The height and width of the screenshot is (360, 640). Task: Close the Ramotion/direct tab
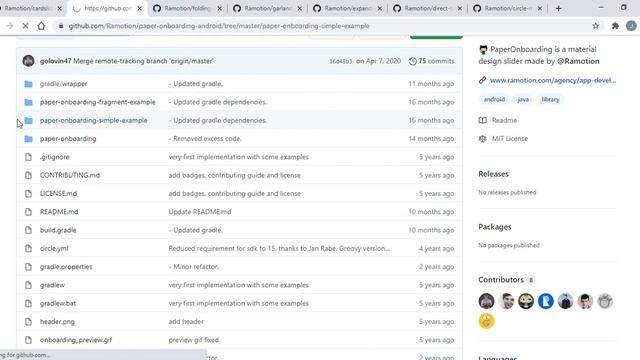pos(460,8)
